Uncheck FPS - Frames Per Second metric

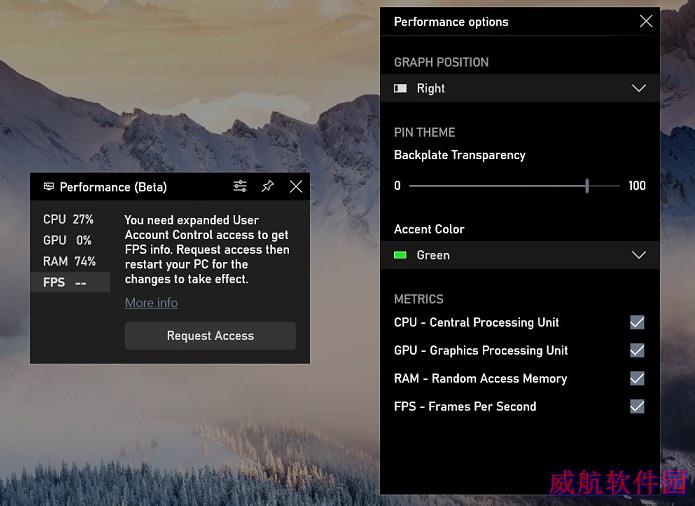point(637,406)
